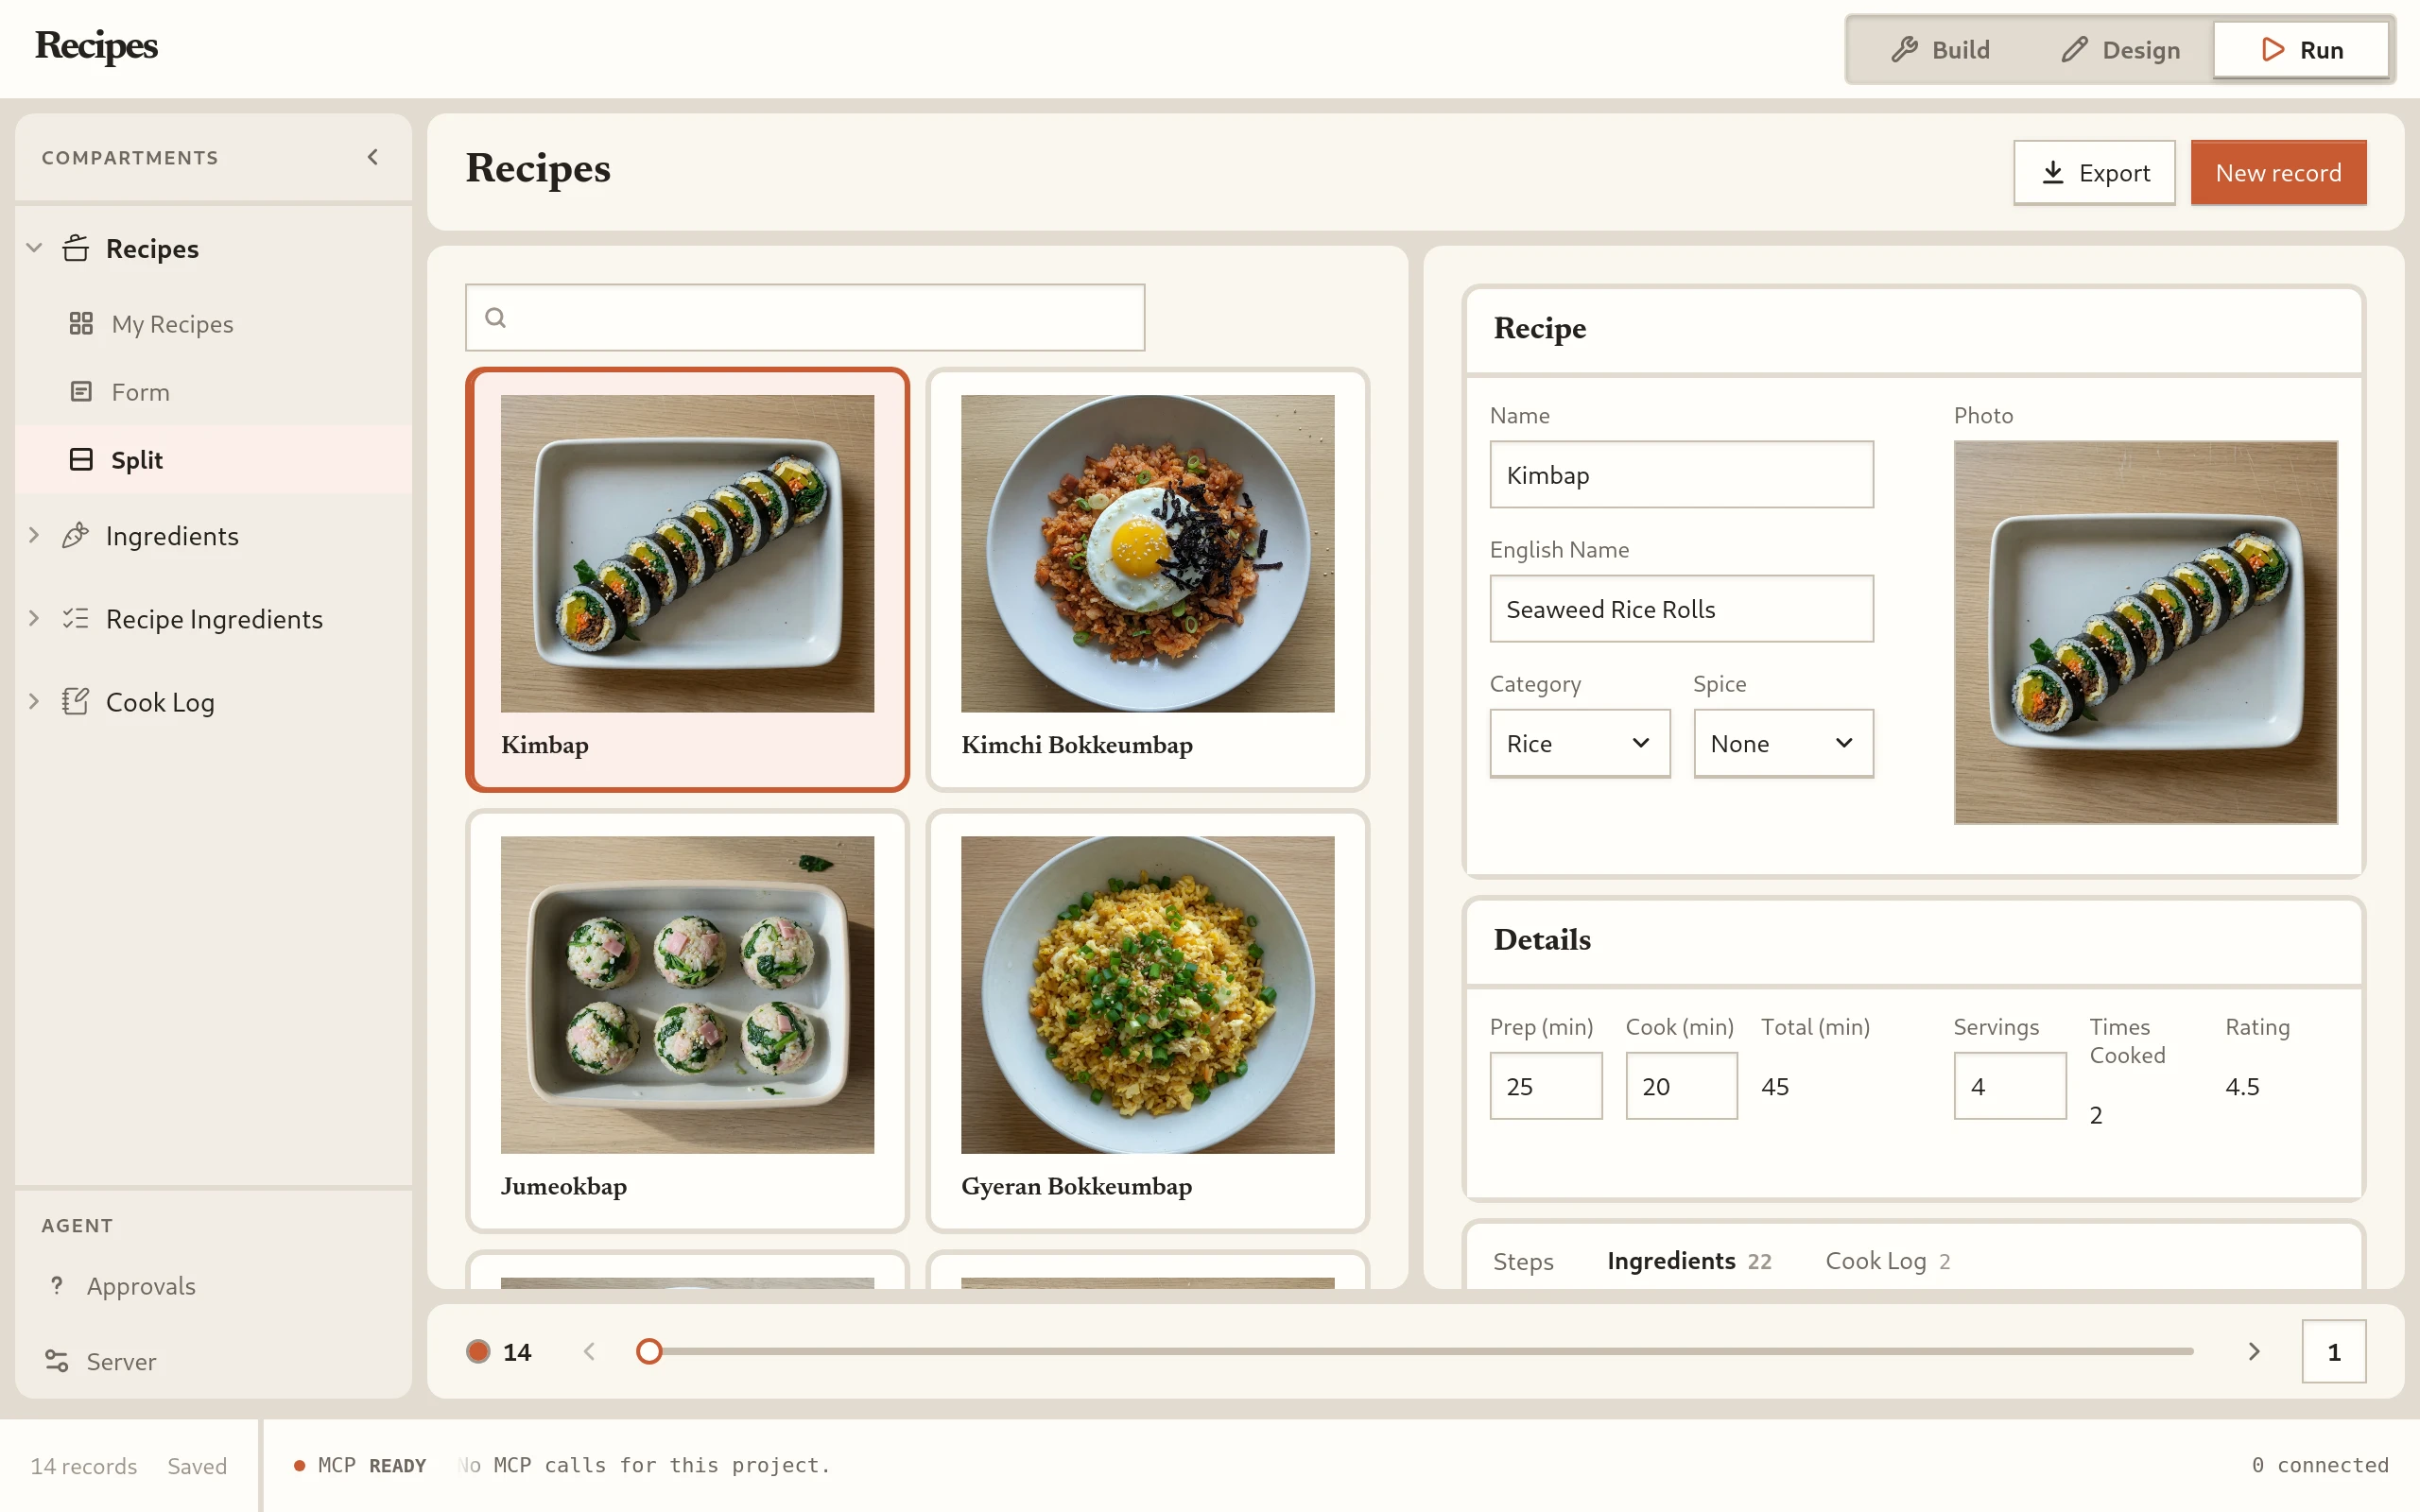The width and height of the screenshot is (2420, 1512).
Task: Click the record number page box
Action: pos(2333,1351)
